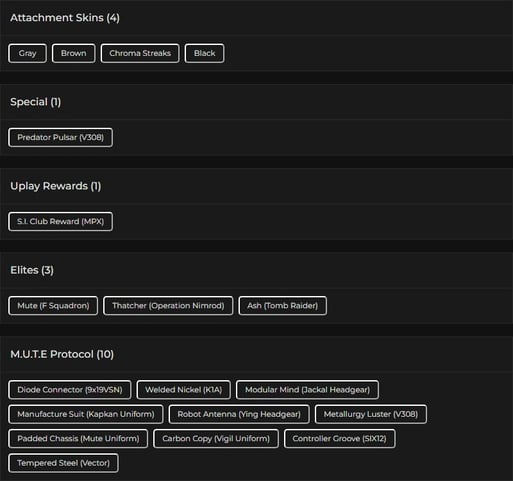
Task: Select the Mute (F Squadron) elite tag
Action: [x=53, y=306]
